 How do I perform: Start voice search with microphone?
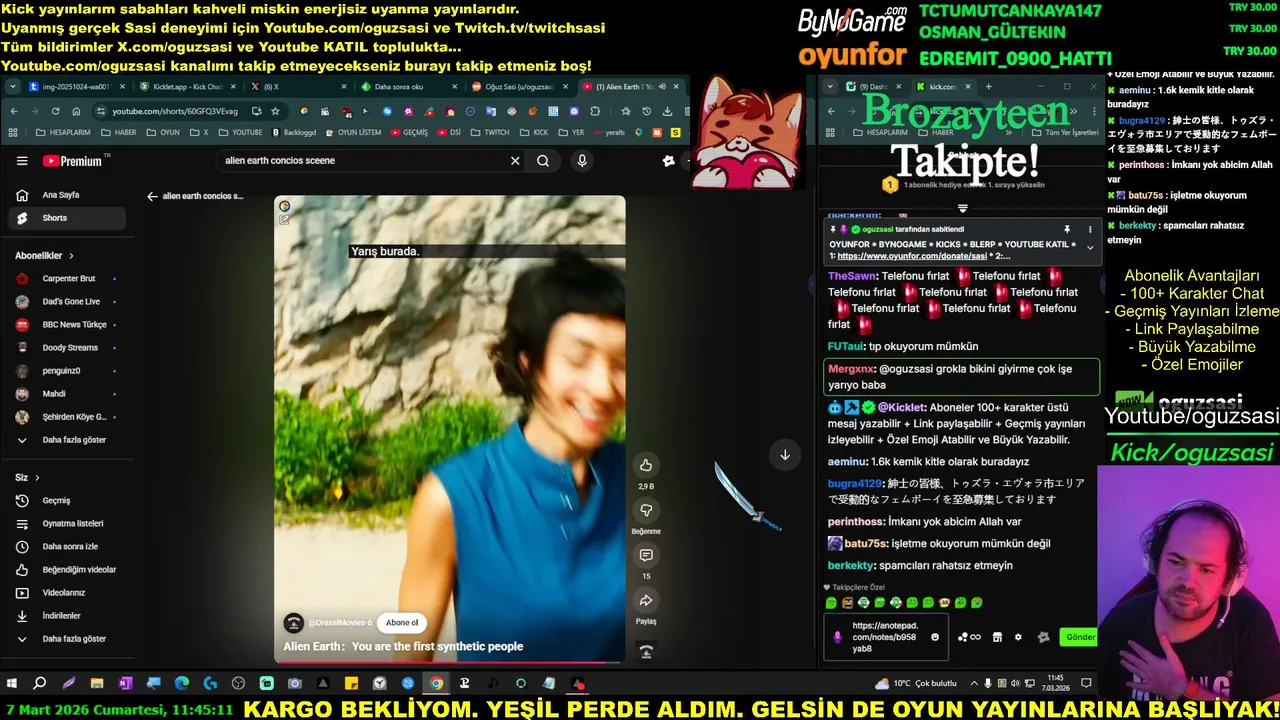click(x=582, y=161)
